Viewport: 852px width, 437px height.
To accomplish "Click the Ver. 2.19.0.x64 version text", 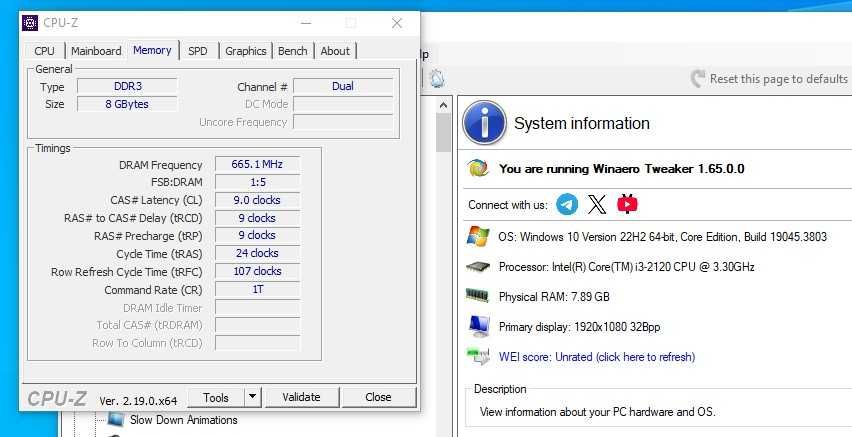I will [138, 401].
